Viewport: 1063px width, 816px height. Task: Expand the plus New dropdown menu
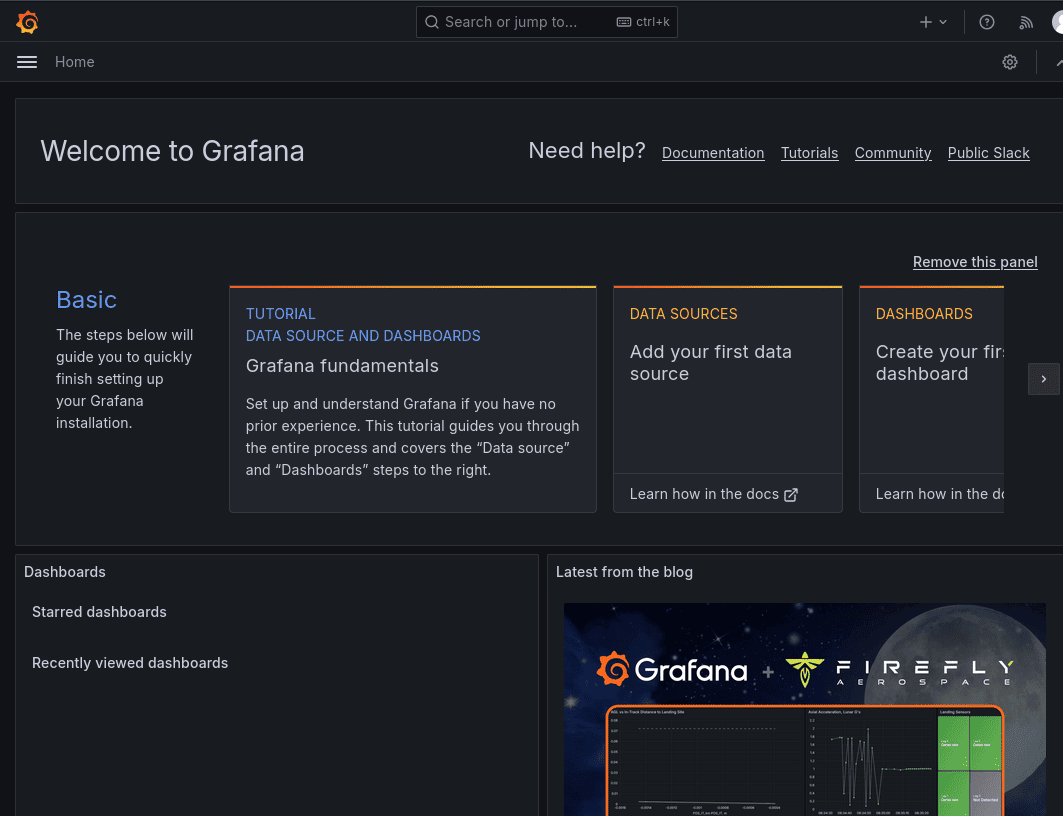pos(933,22)
